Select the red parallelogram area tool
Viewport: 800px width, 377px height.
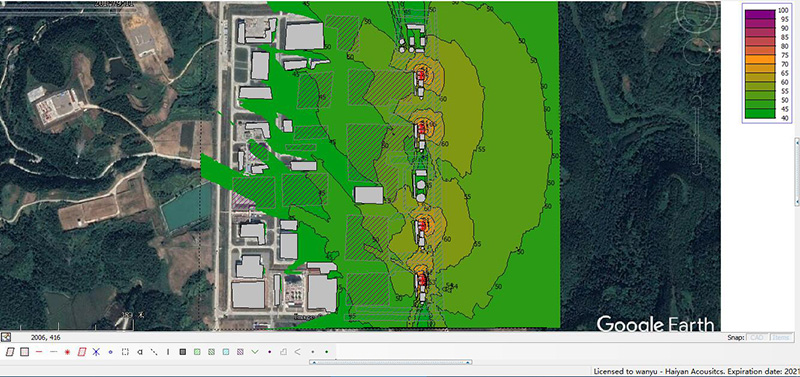[x=82, y=351]
